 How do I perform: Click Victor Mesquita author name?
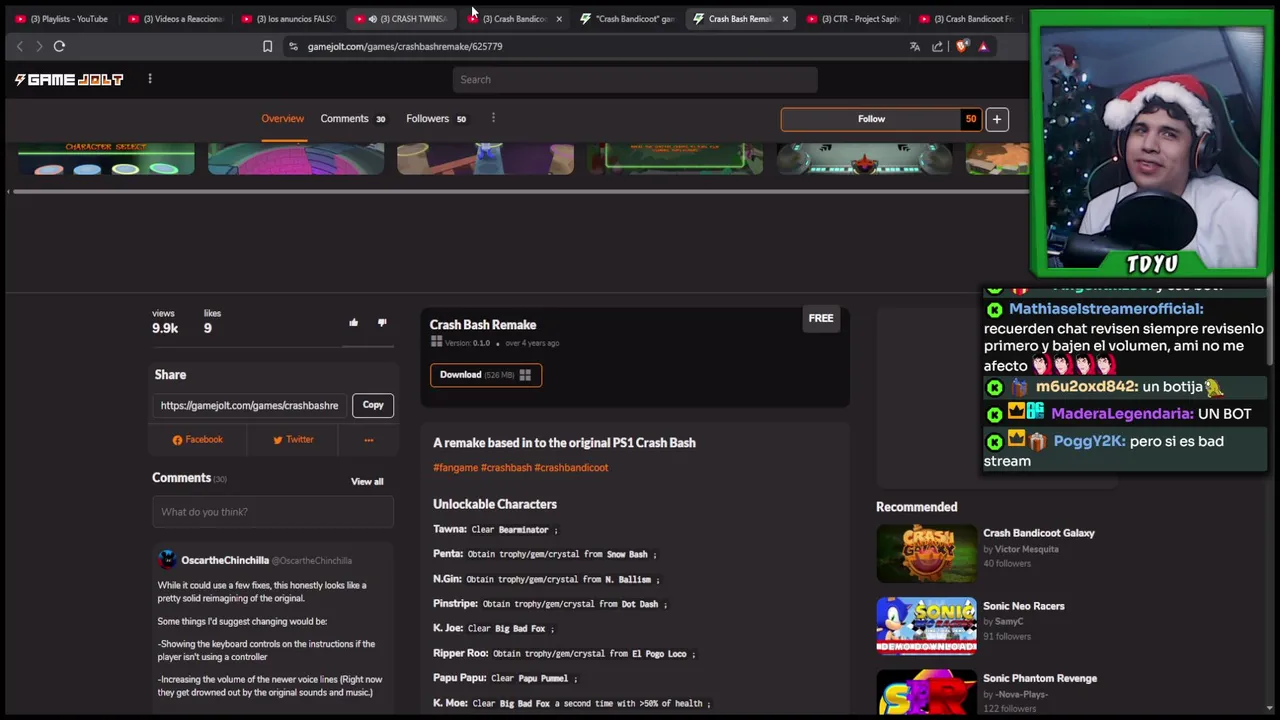coord(1027,549)
